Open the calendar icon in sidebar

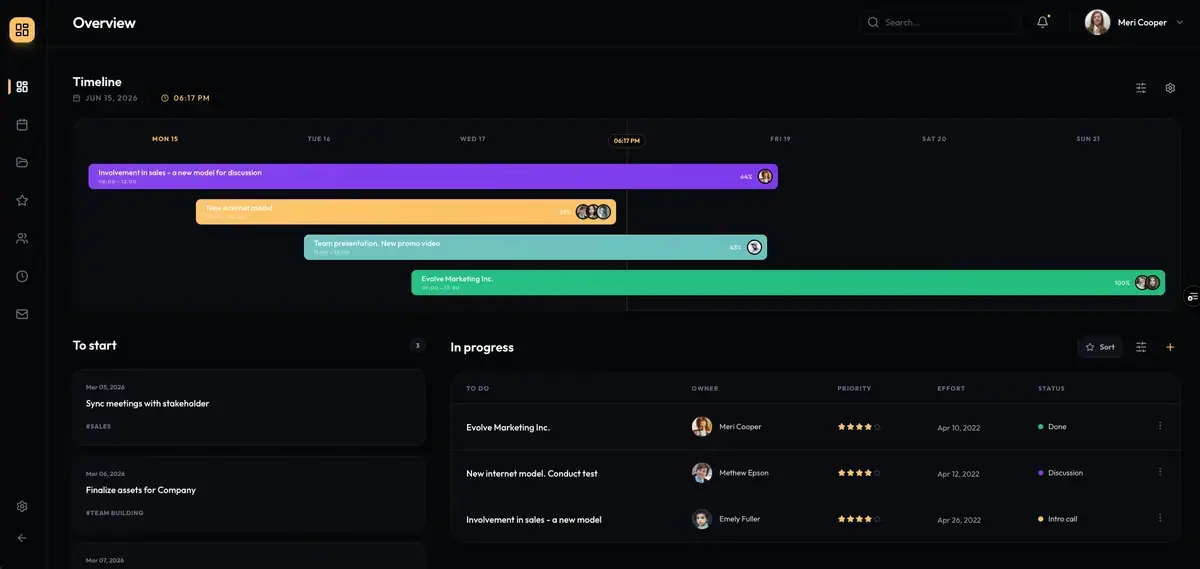click(x=22, y=125)
